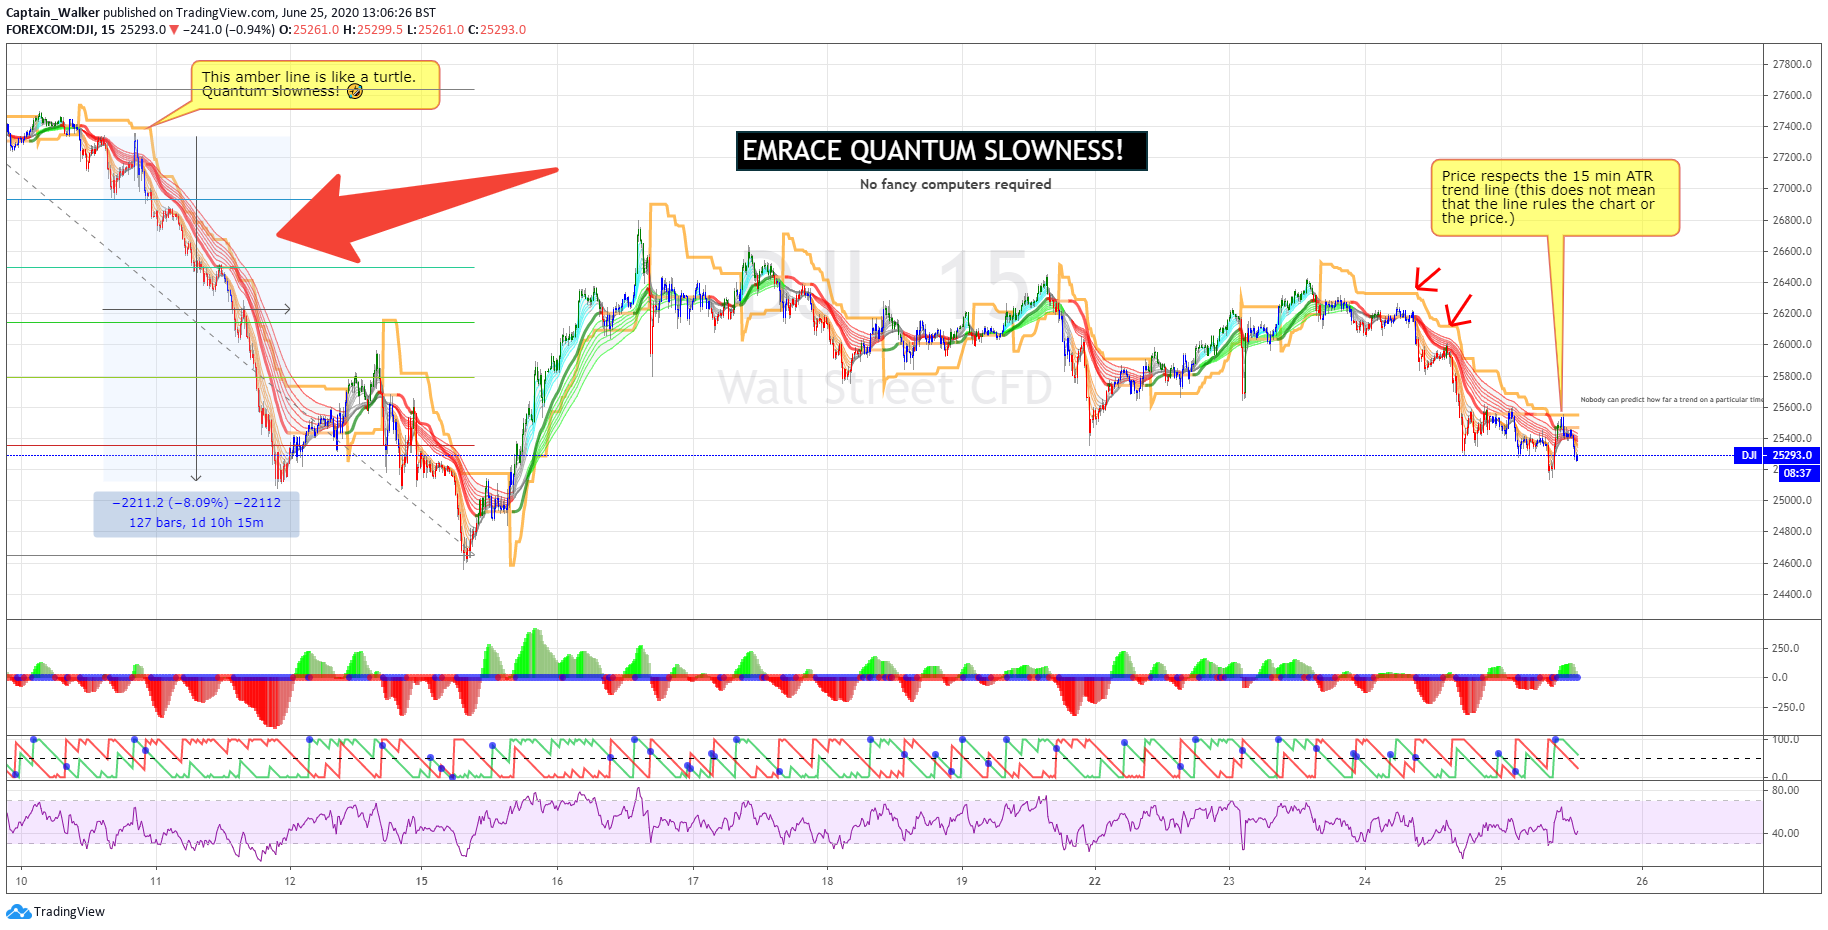
Task: Click the 'No fancy computers required' caption
Action: click(x=955, y=184)
